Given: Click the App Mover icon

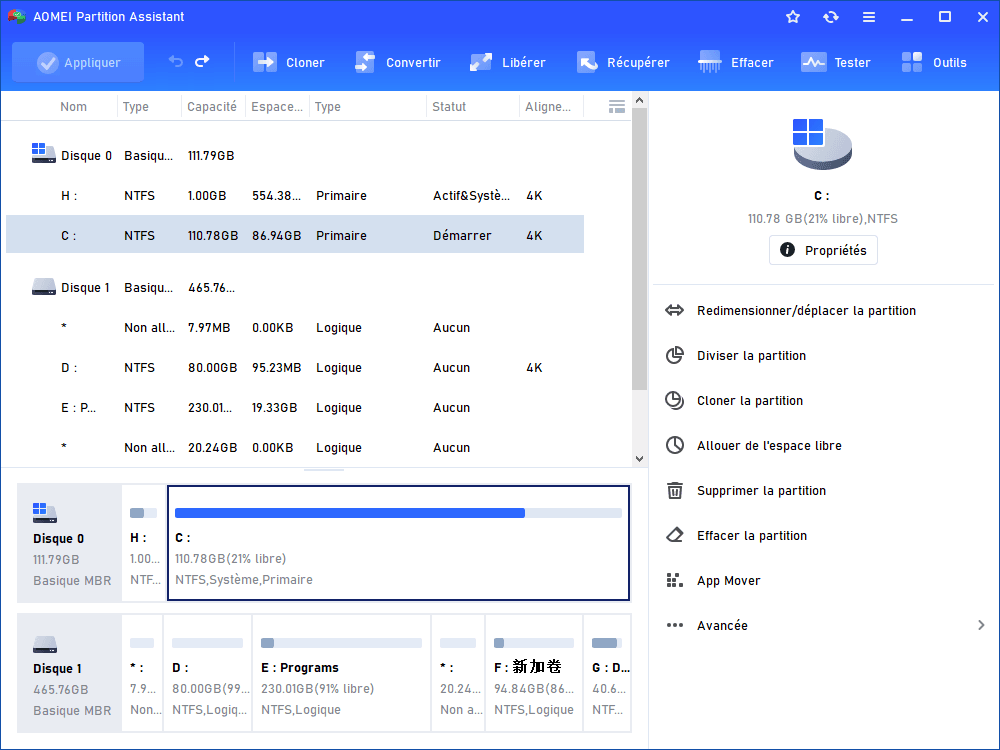Looking at the screenshot, I should 675,580.
